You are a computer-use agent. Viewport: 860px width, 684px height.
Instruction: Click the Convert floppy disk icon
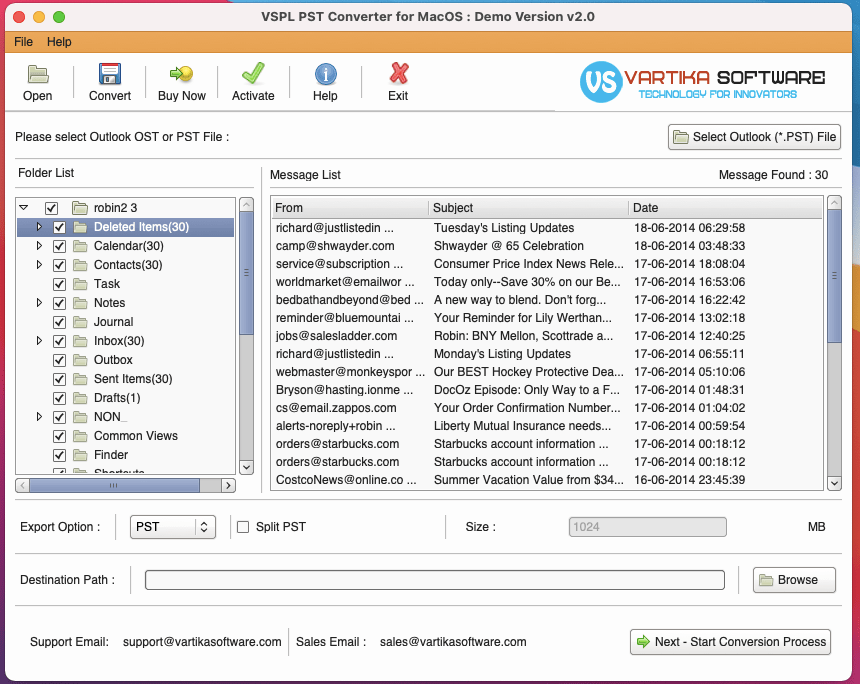110,74
